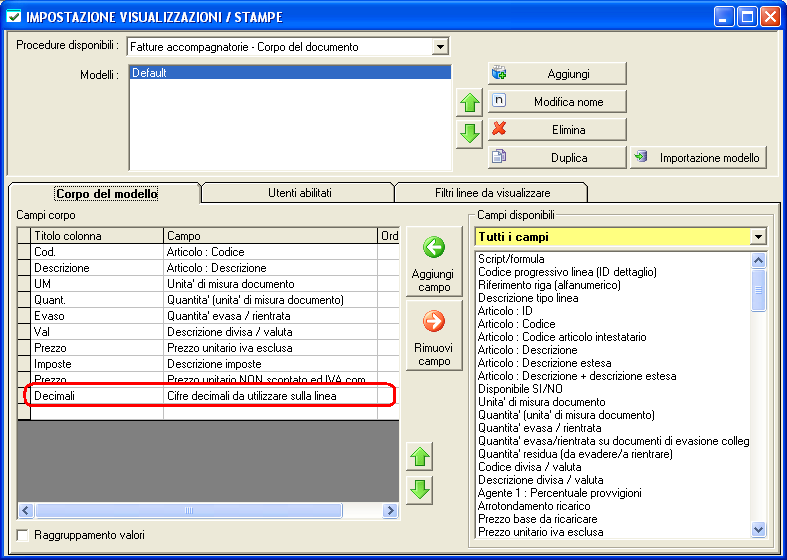Move field up with arrow below Rimuovi campo

[420, 457]
